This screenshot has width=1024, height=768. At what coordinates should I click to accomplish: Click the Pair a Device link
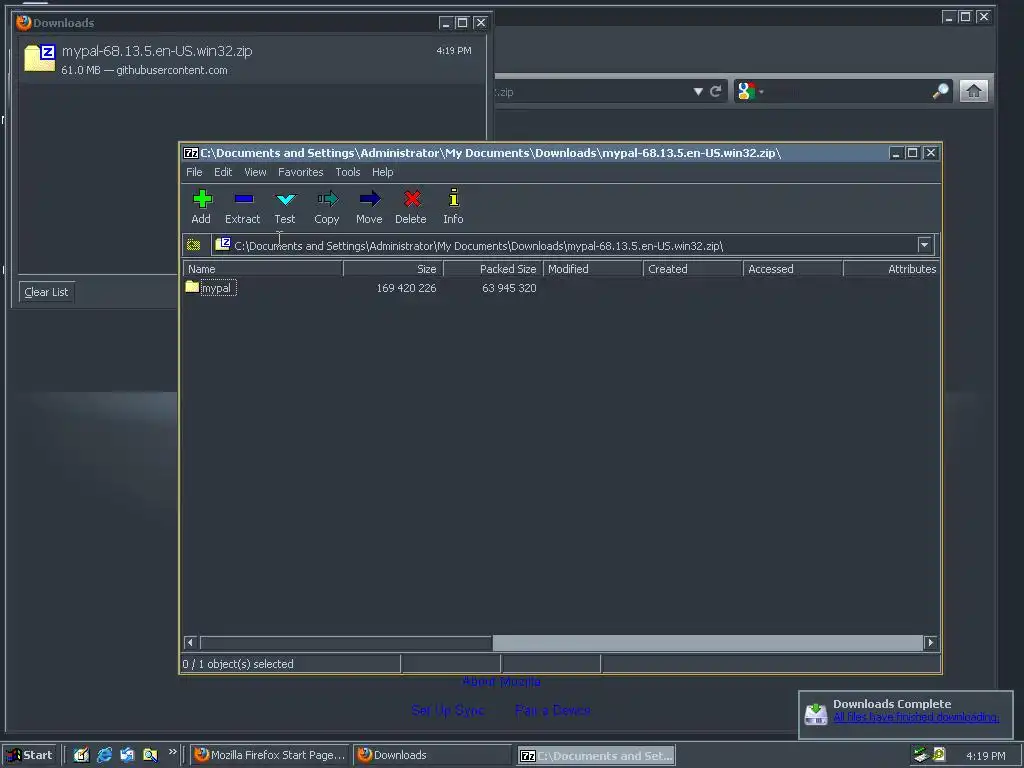(x=552, y=711)
